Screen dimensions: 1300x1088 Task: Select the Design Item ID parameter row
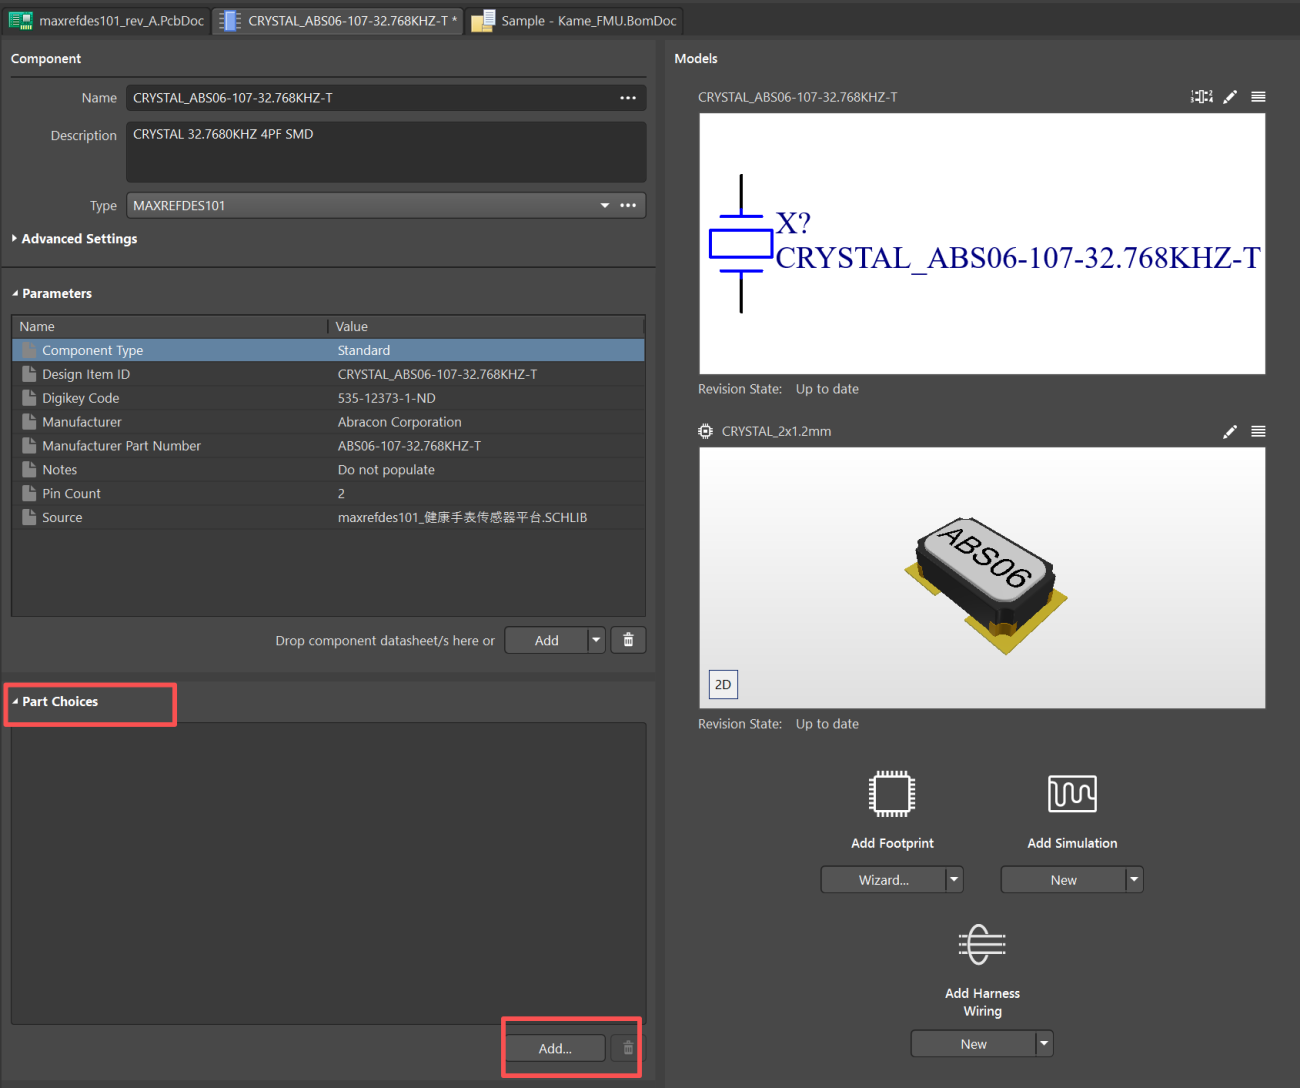point(328,375)
